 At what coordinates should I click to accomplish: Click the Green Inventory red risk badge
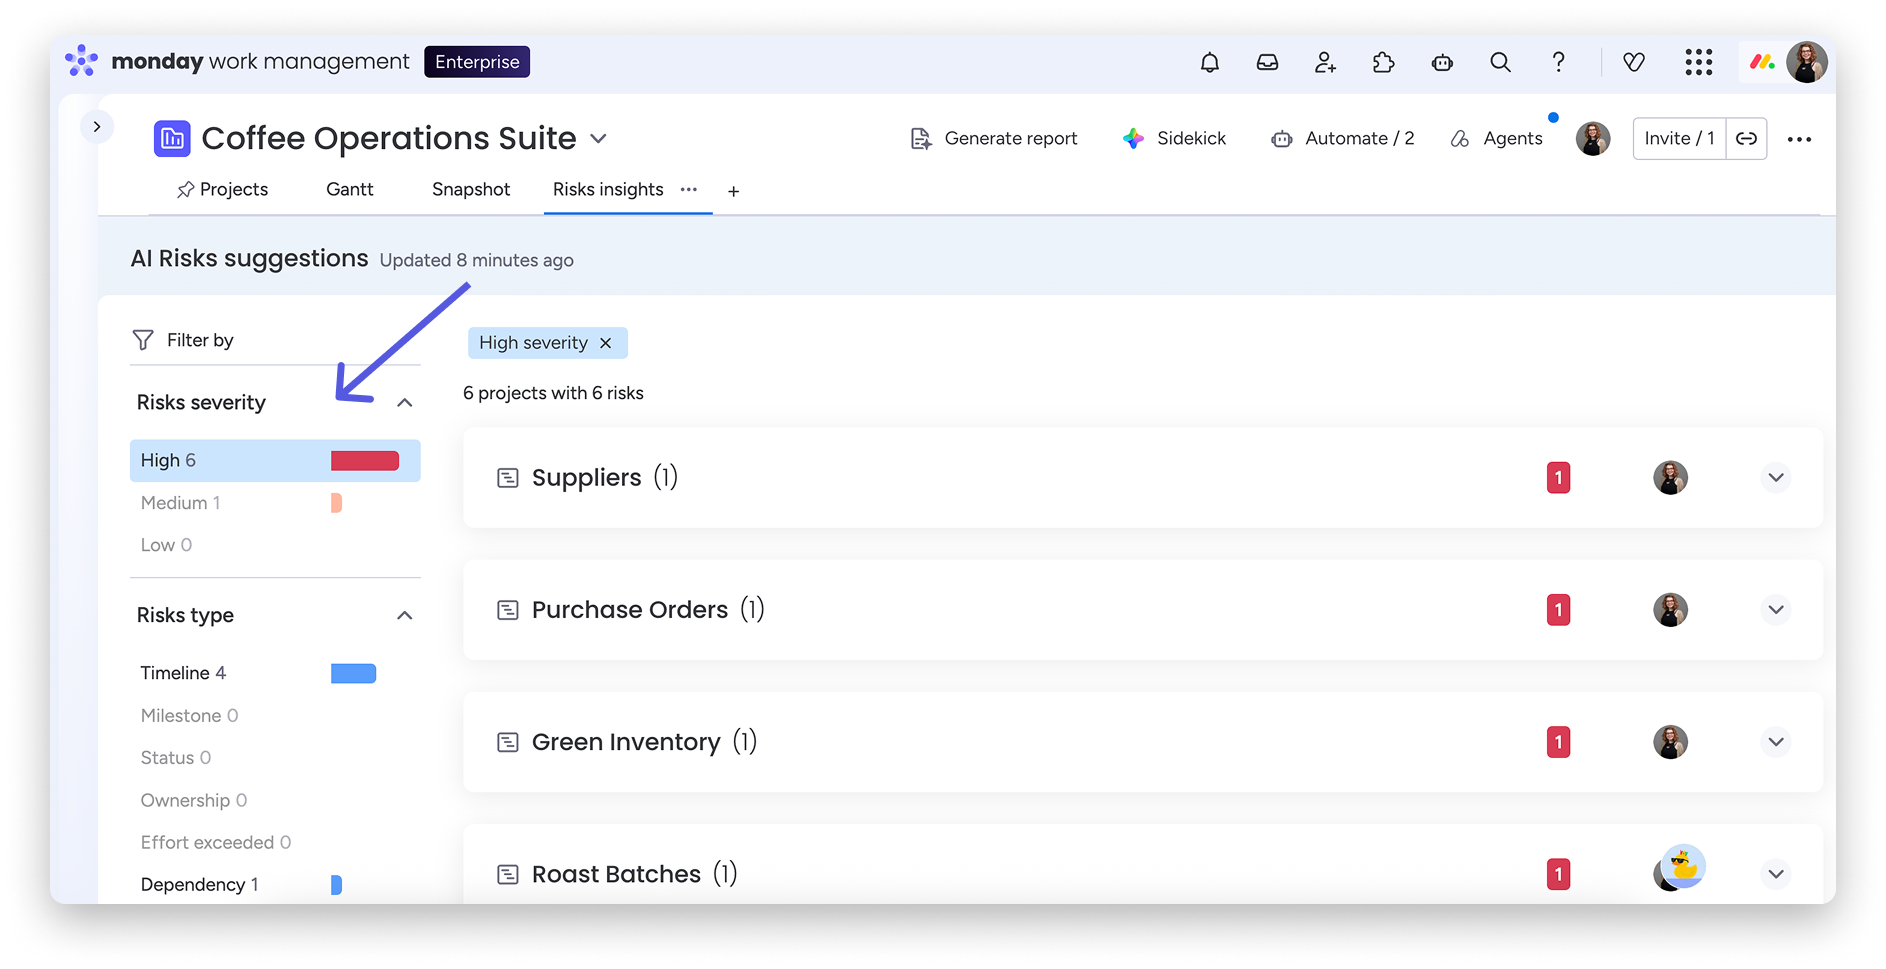pos(1558,742)
